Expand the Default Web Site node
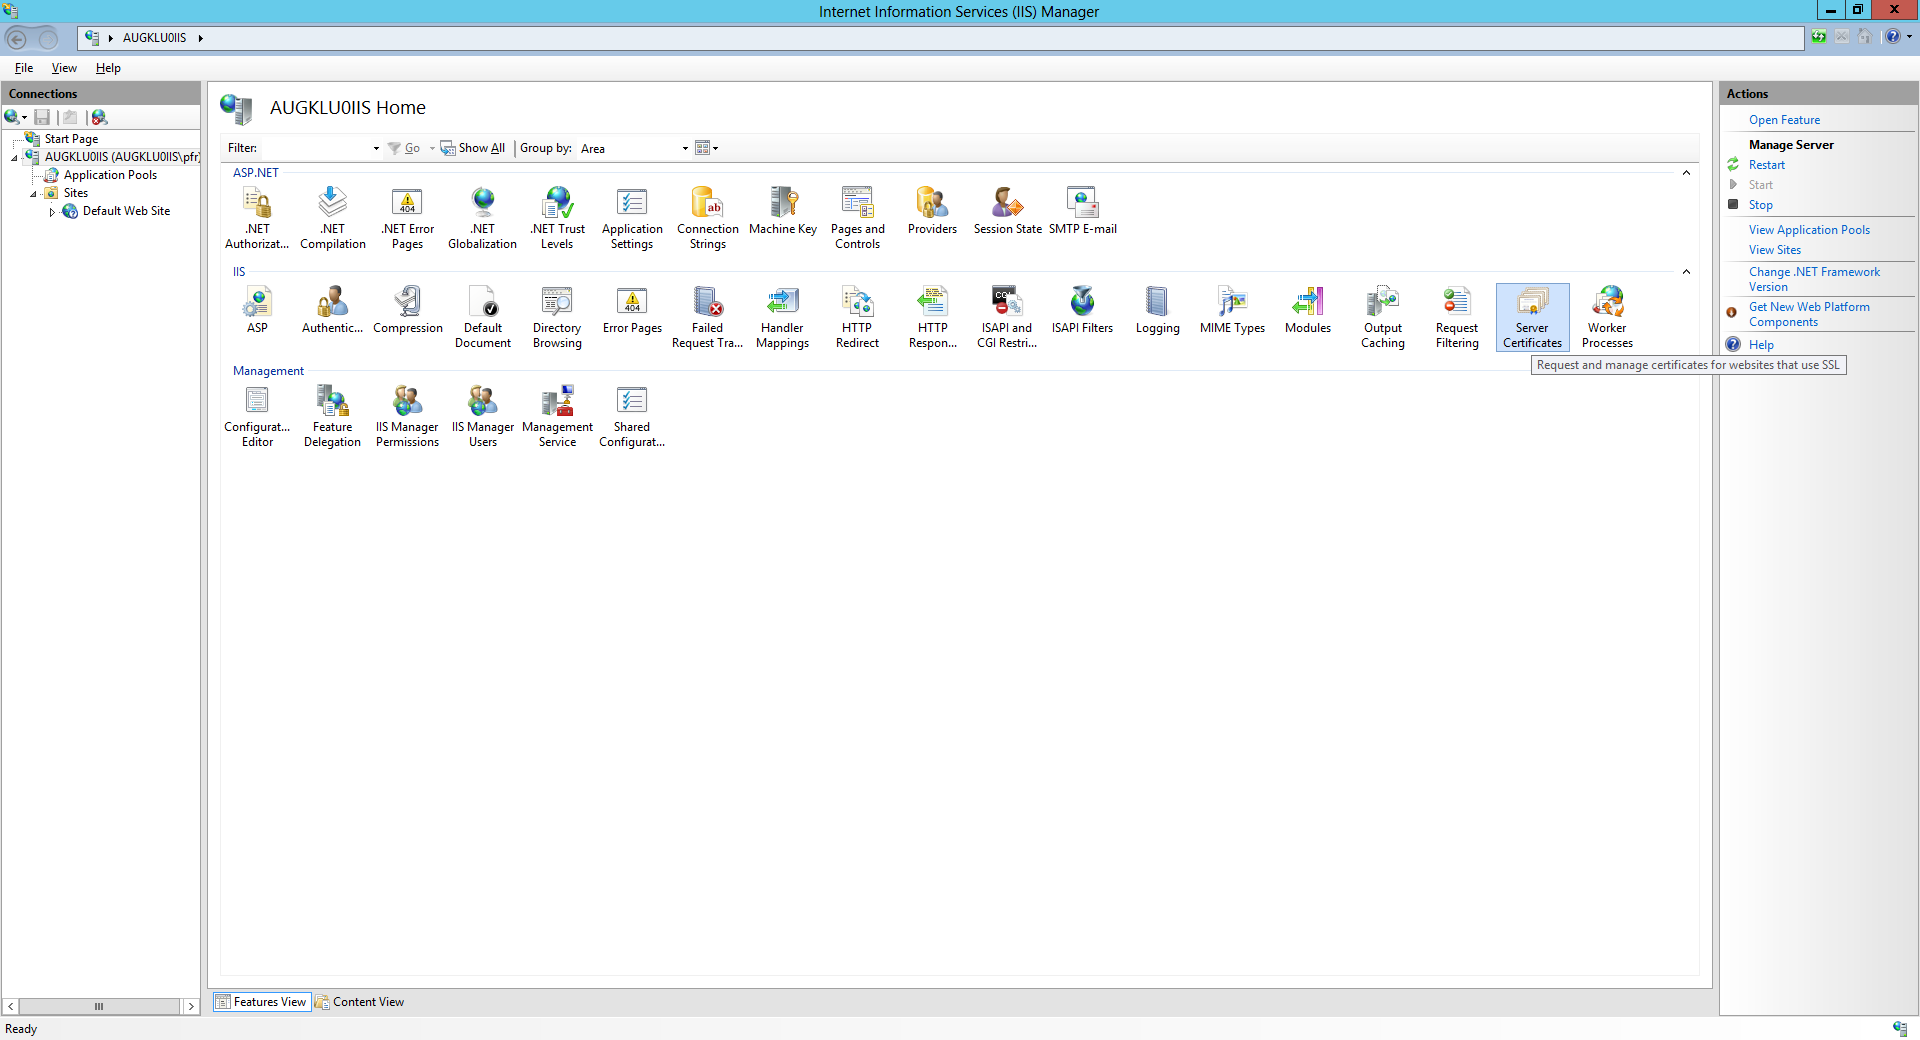This screenshot has height=1040, width=1920. 52,212
